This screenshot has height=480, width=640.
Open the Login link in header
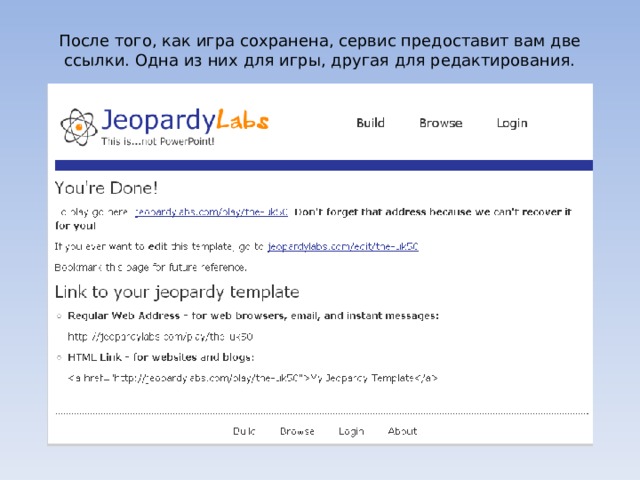pos(512,123)
